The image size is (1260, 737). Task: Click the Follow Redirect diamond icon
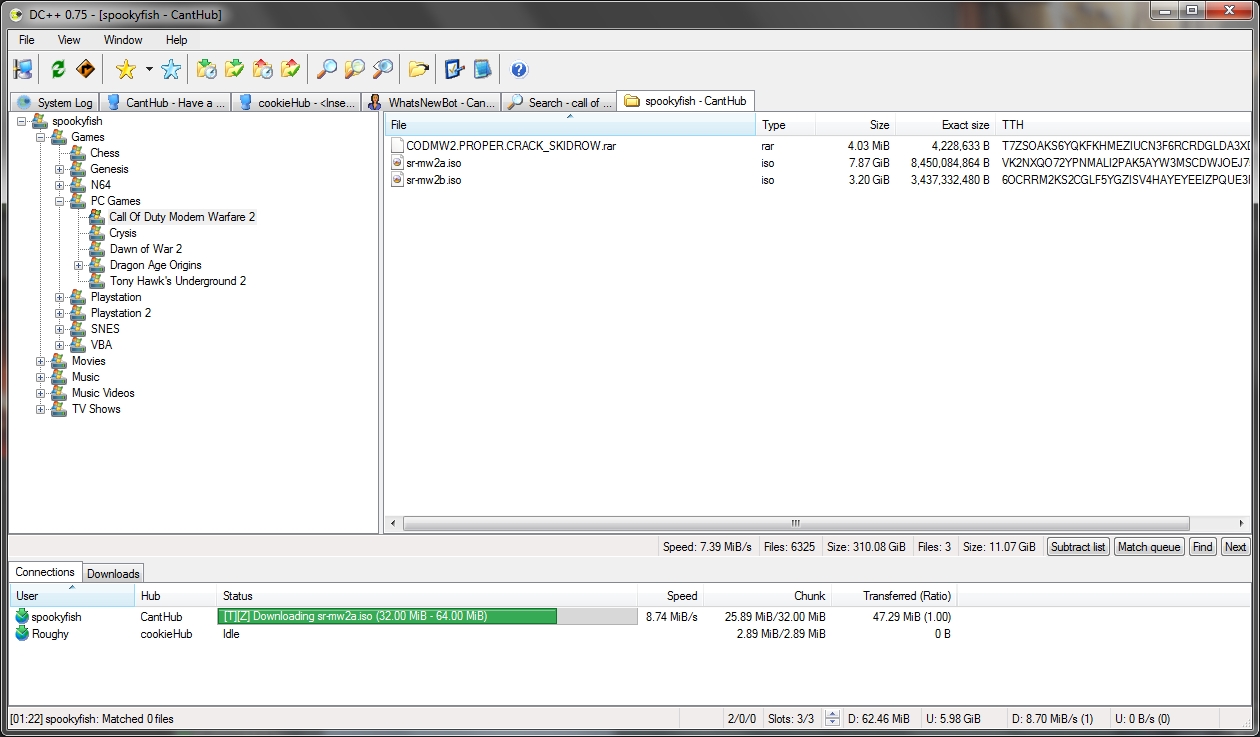point(86,69)
